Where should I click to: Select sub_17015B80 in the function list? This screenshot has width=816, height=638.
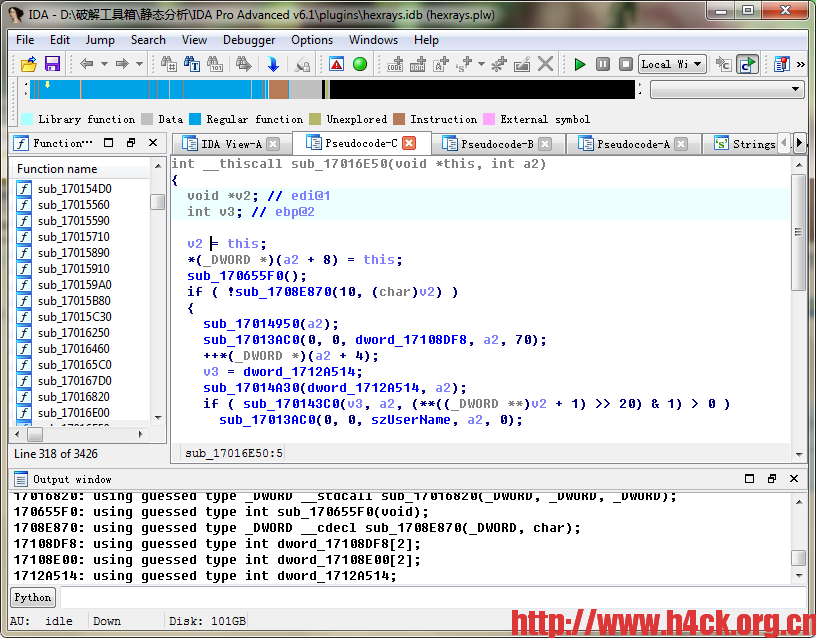75,301
